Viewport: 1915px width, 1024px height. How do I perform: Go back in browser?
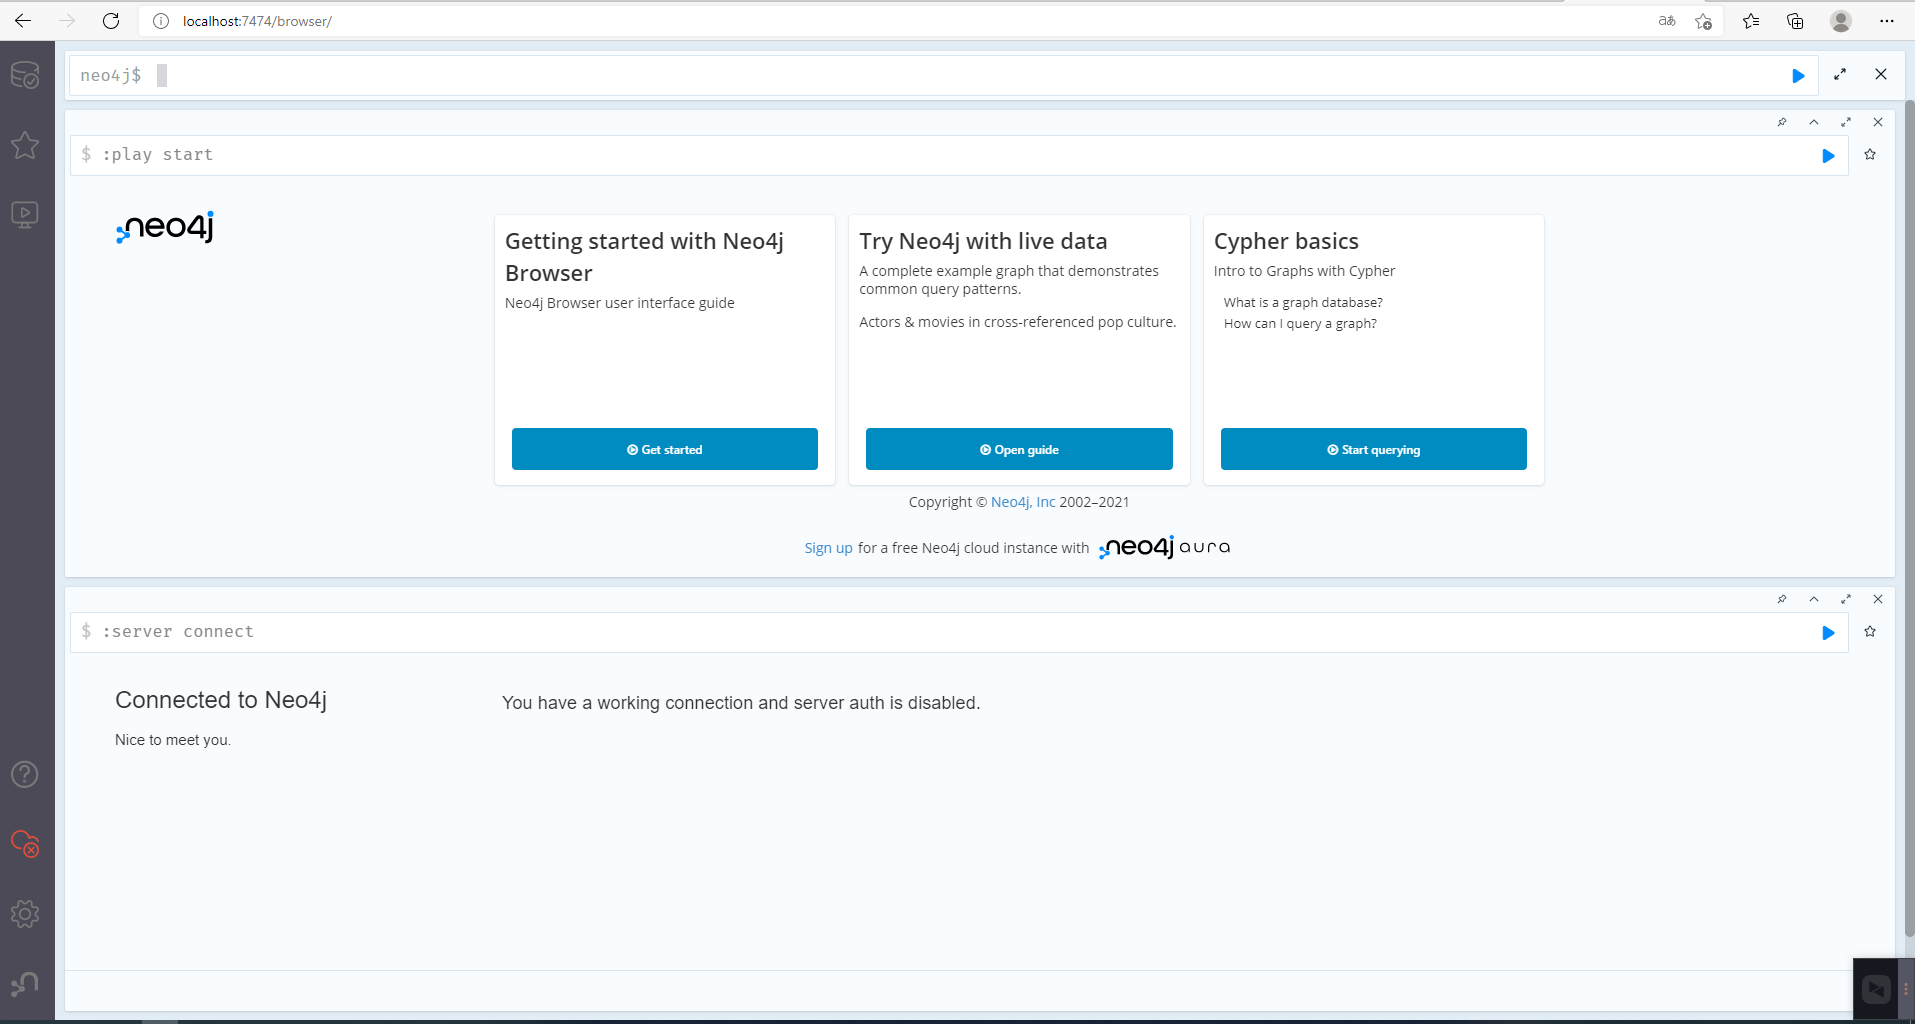point(23,21)
